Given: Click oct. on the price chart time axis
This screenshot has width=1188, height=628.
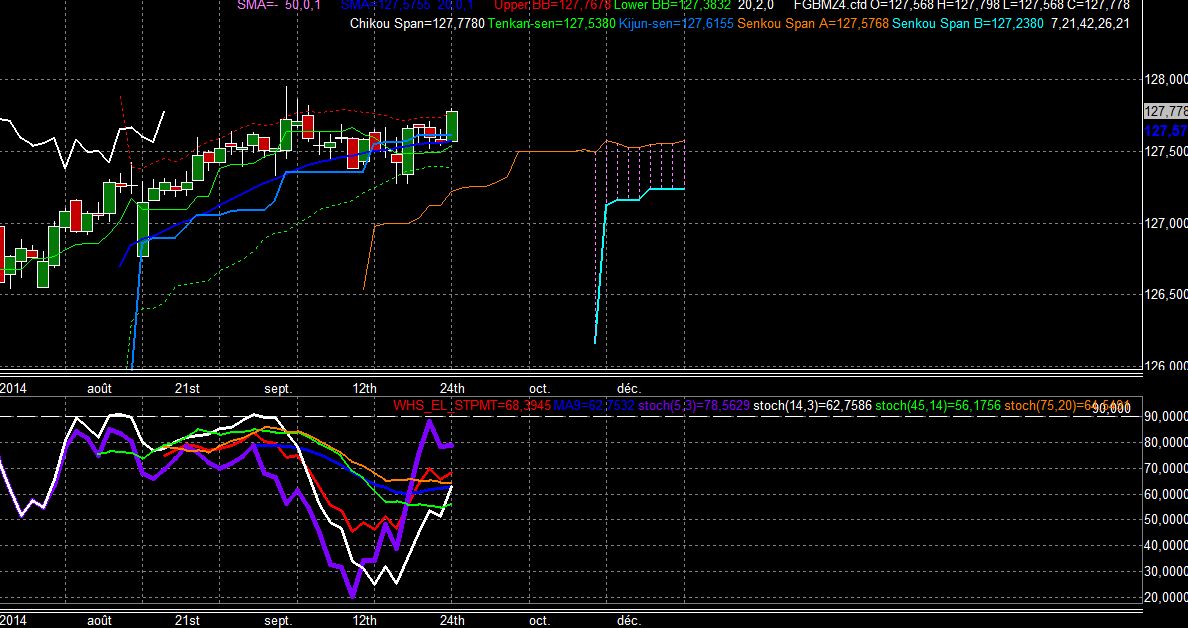Looking at the screenshot, I should 539,389.
